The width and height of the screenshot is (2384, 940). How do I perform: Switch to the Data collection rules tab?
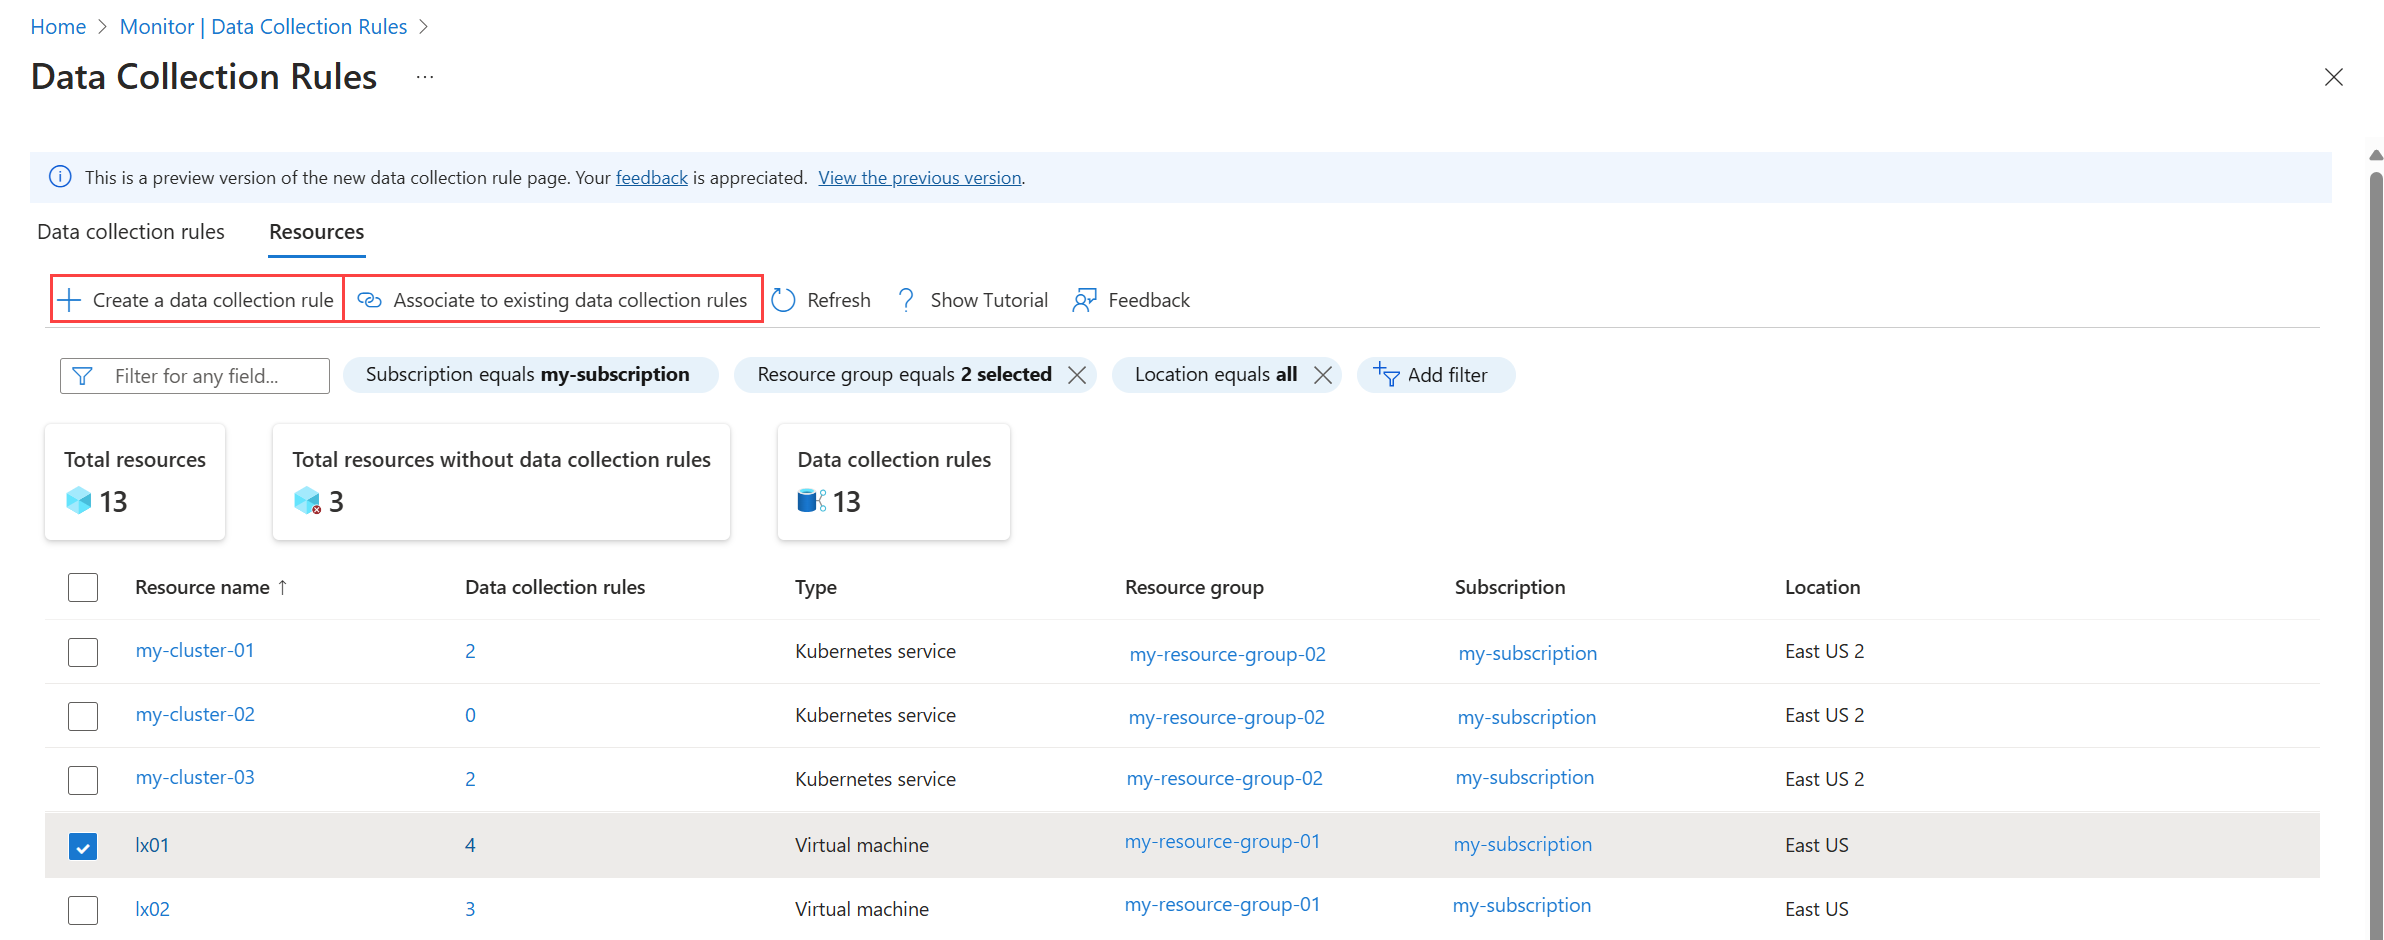[131, 232]
